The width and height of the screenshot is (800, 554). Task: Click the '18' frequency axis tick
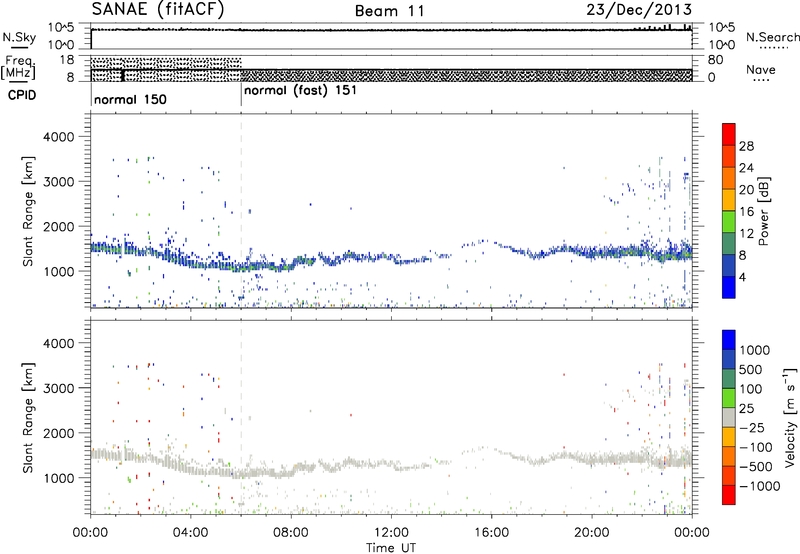pyautogui.click(x=67, y=60)
